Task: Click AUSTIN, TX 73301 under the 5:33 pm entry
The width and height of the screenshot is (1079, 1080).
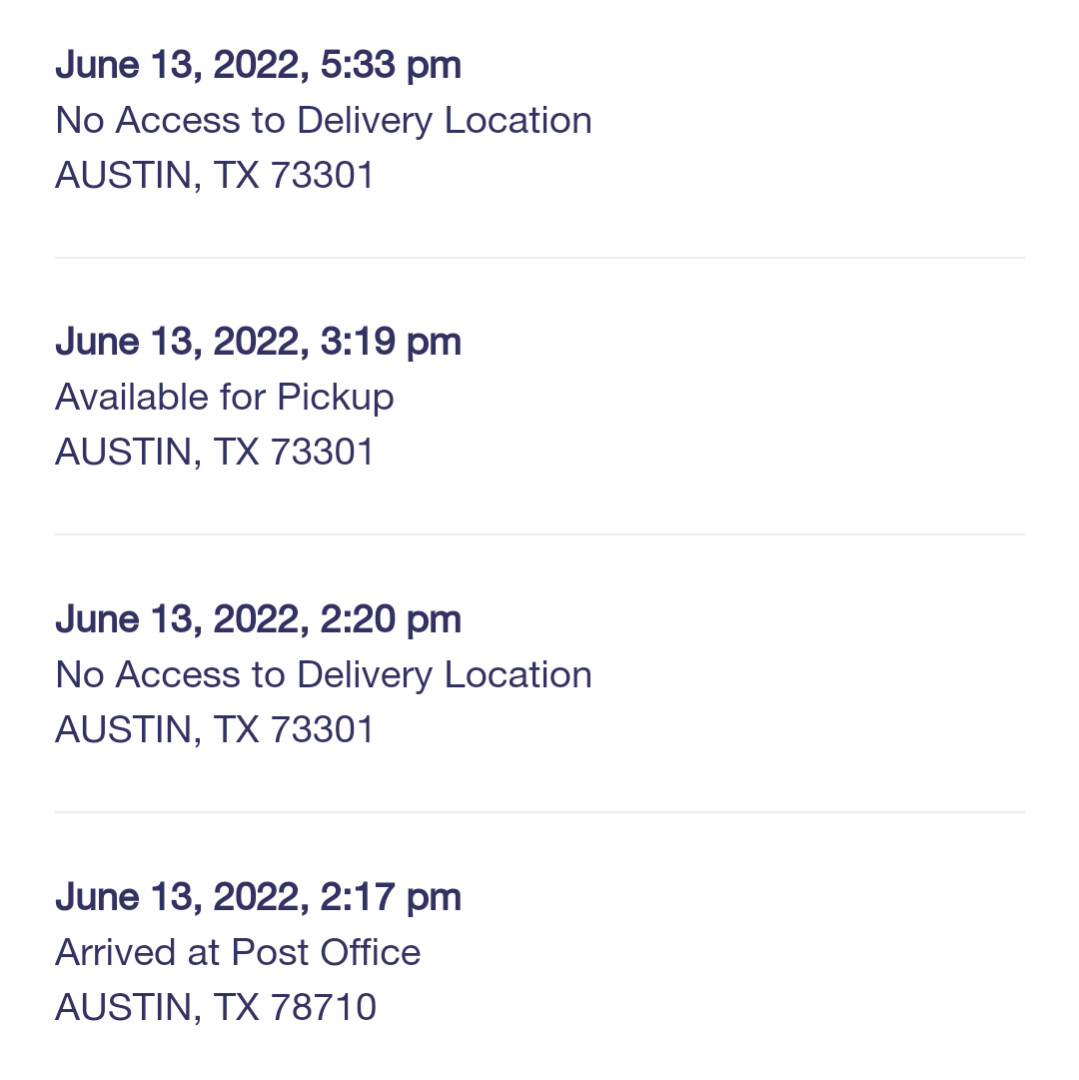Action: [214, 175]
